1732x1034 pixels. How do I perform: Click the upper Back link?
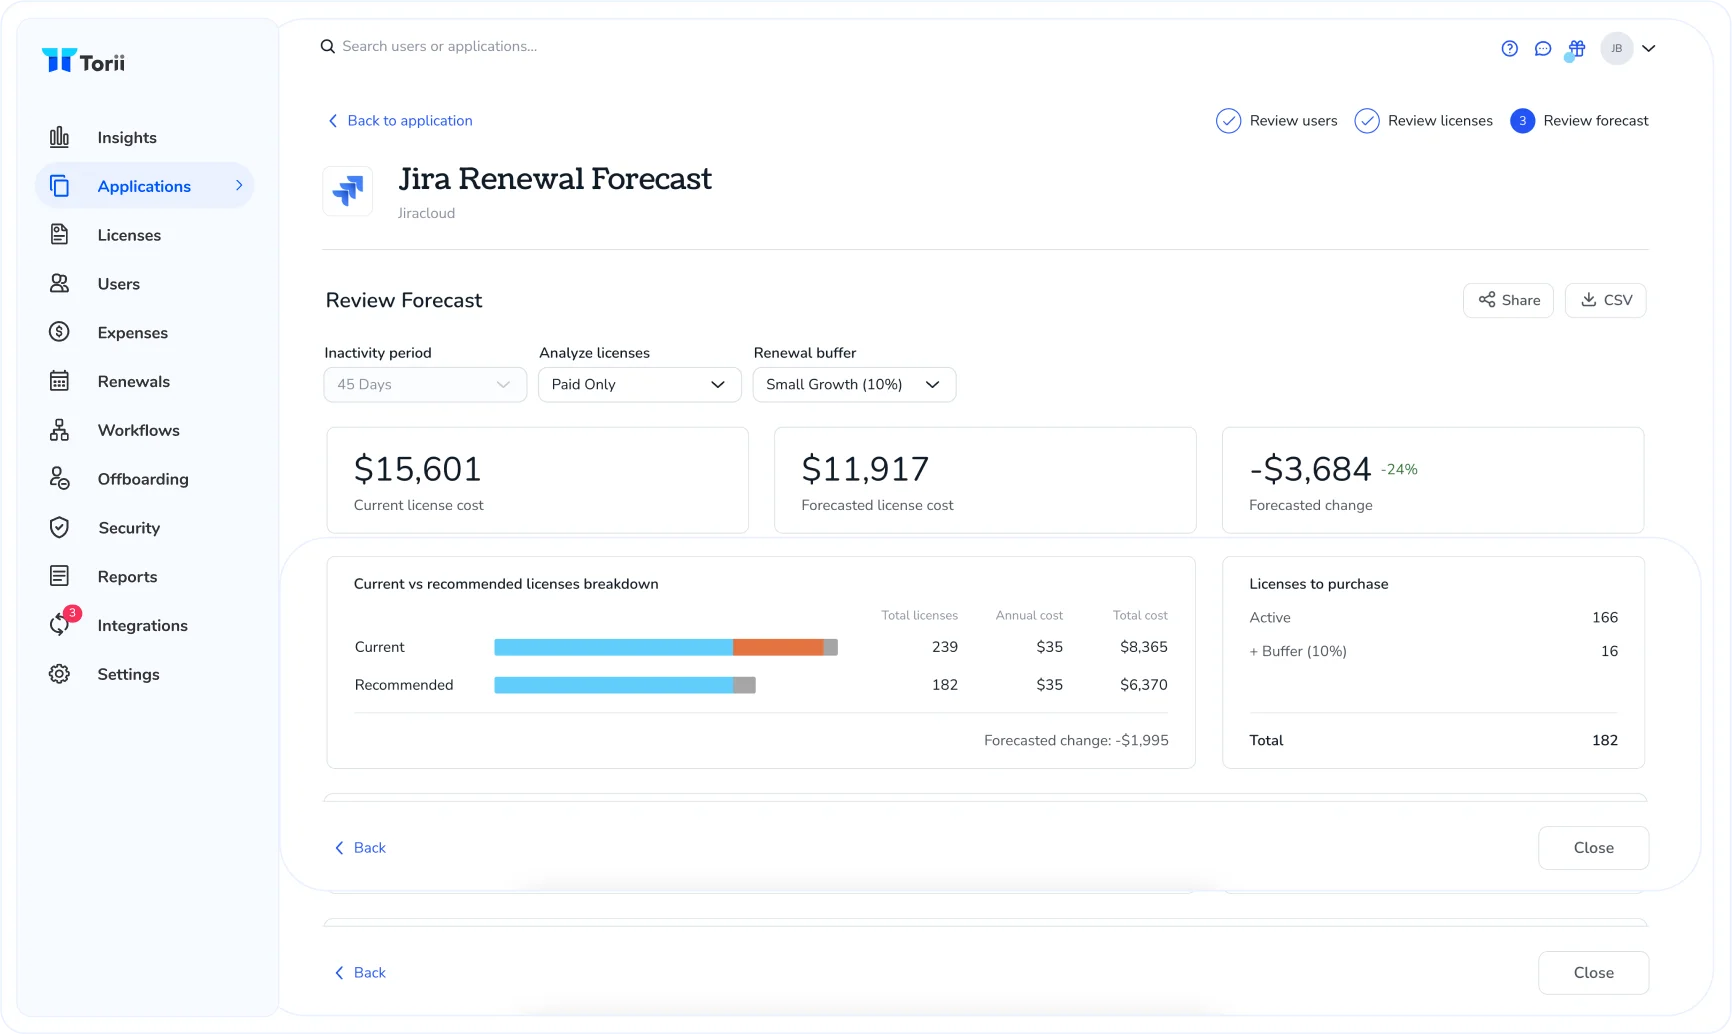click(360, 848)
